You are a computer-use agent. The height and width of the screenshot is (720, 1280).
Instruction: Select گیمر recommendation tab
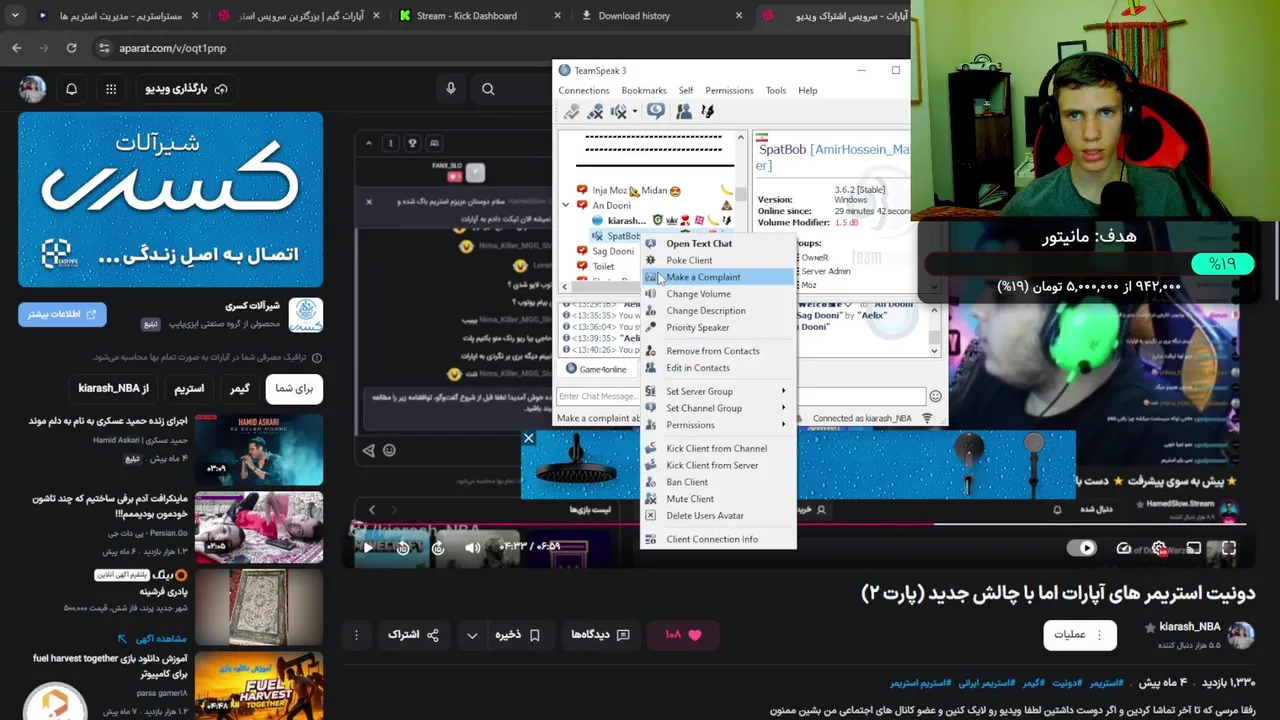pyautogui.click(x=240, y=388)
